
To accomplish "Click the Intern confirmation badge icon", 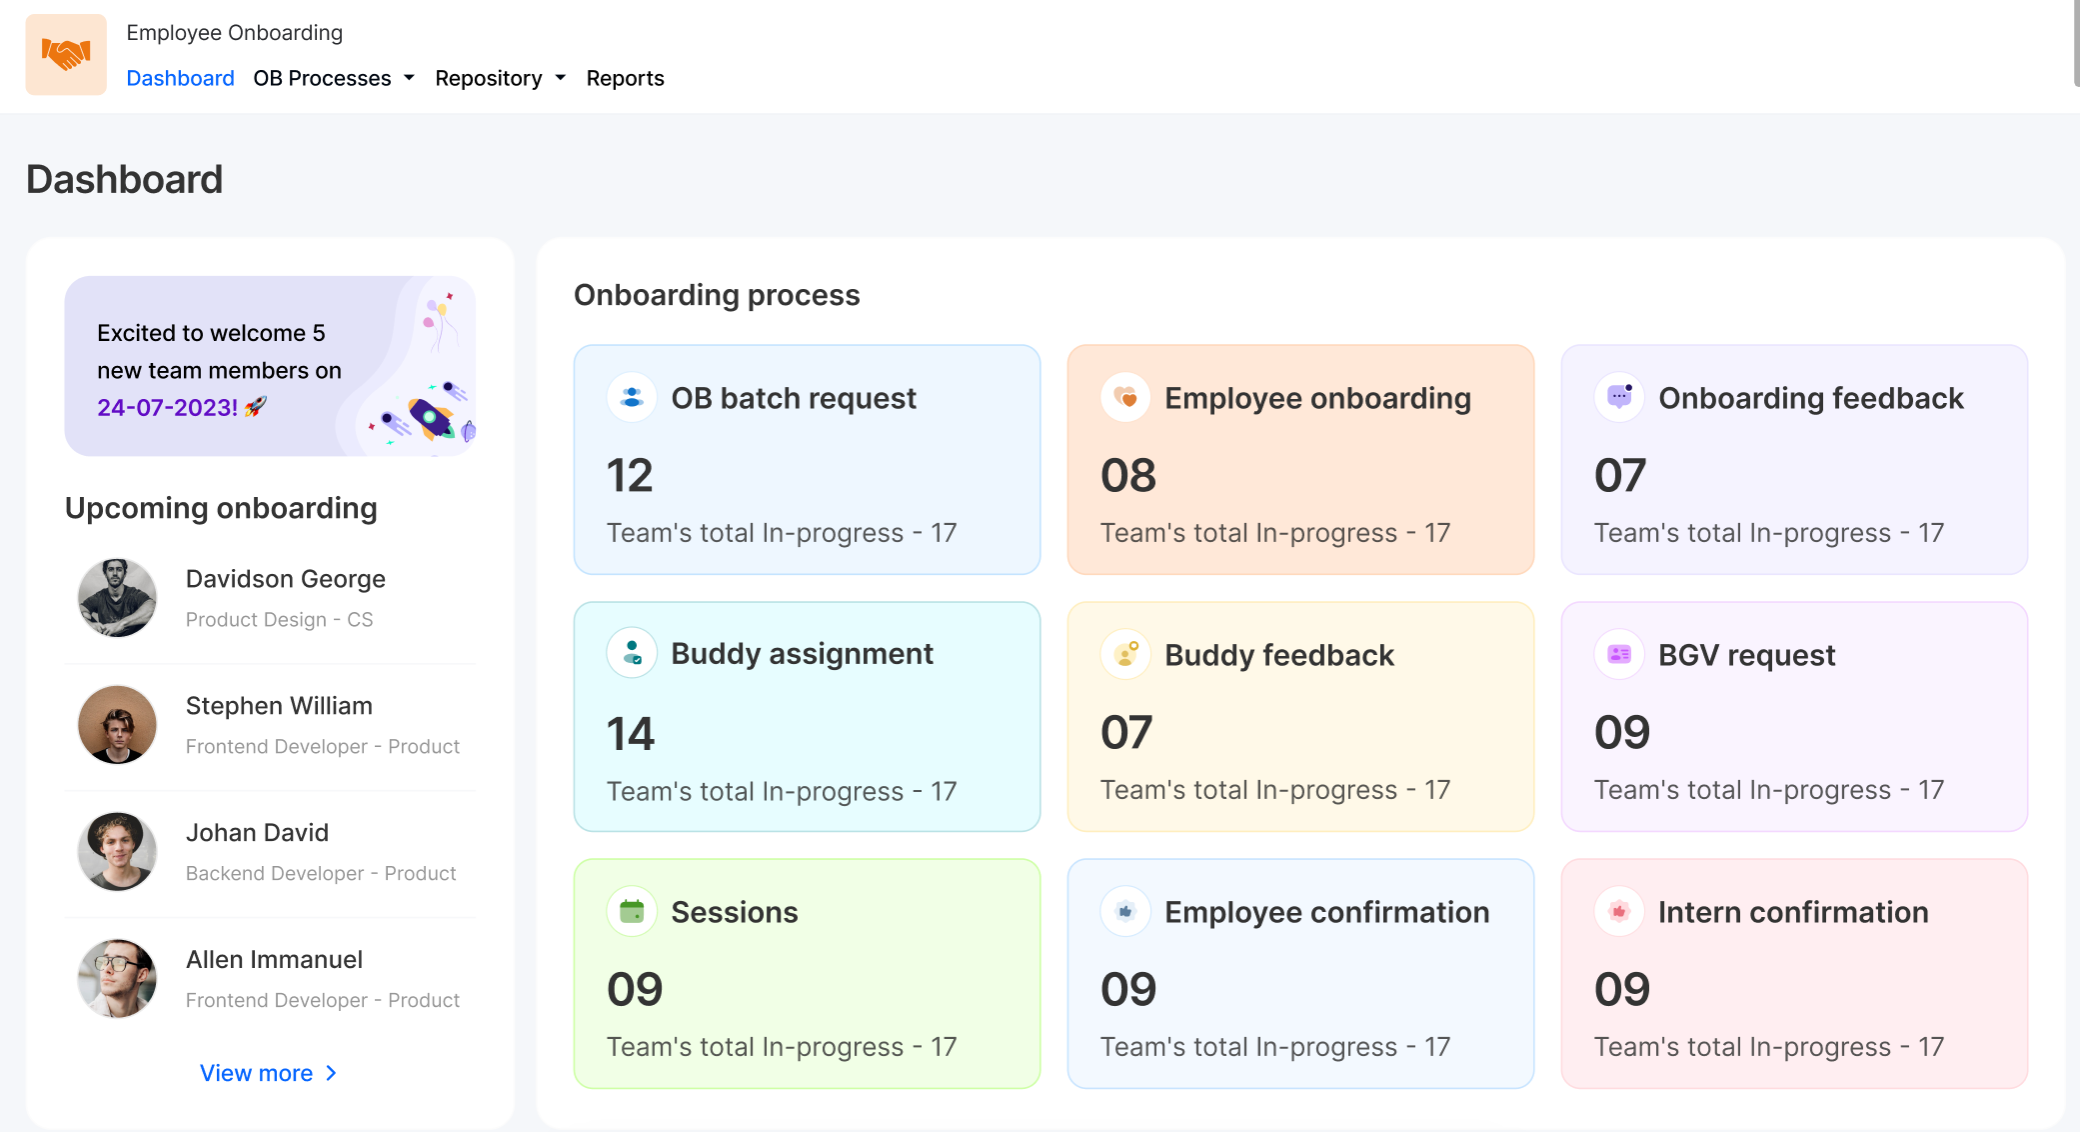I will click(1619, 911).
